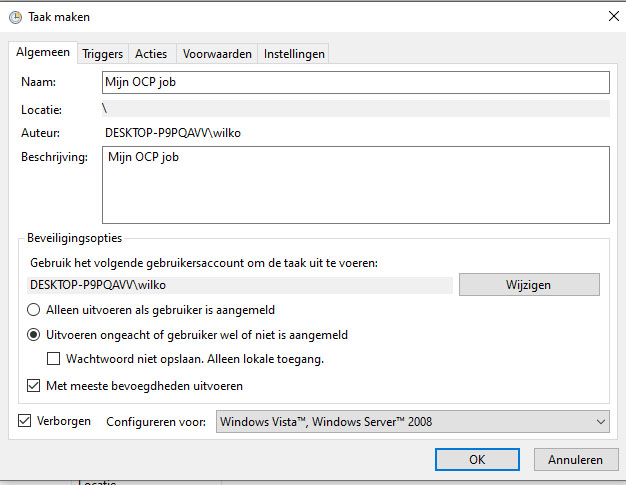The height and width of the screenshot is (485, 626).
Task: Click the 'Beschrijving:' label
Action: pos(54,157)
